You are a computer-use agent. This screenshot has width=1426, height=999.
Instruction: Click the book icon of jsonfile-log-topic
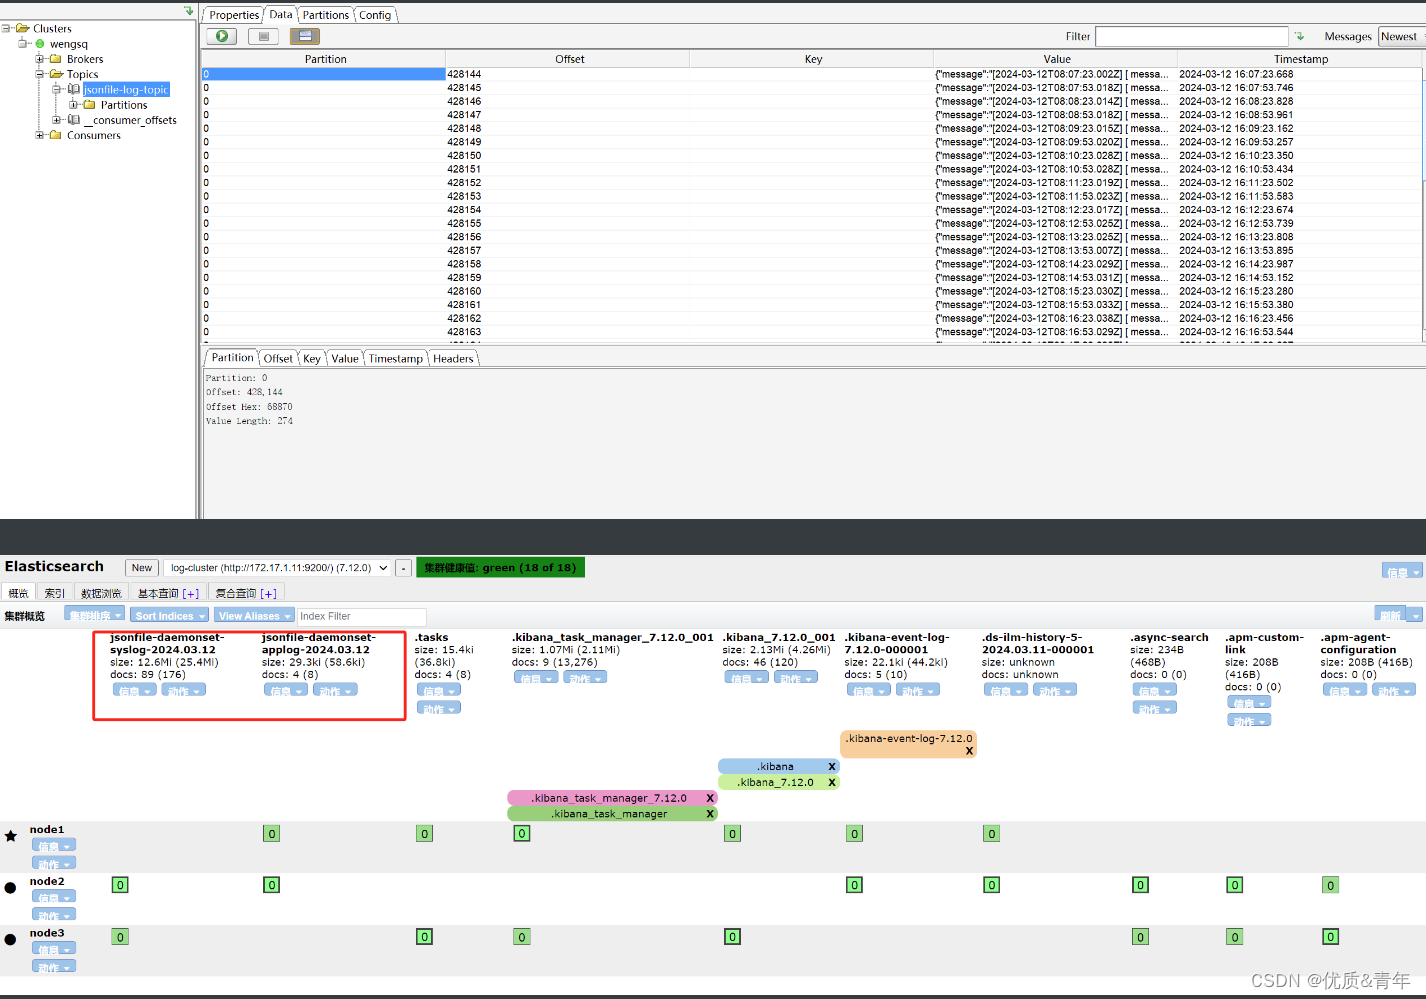tap(73, 89)
